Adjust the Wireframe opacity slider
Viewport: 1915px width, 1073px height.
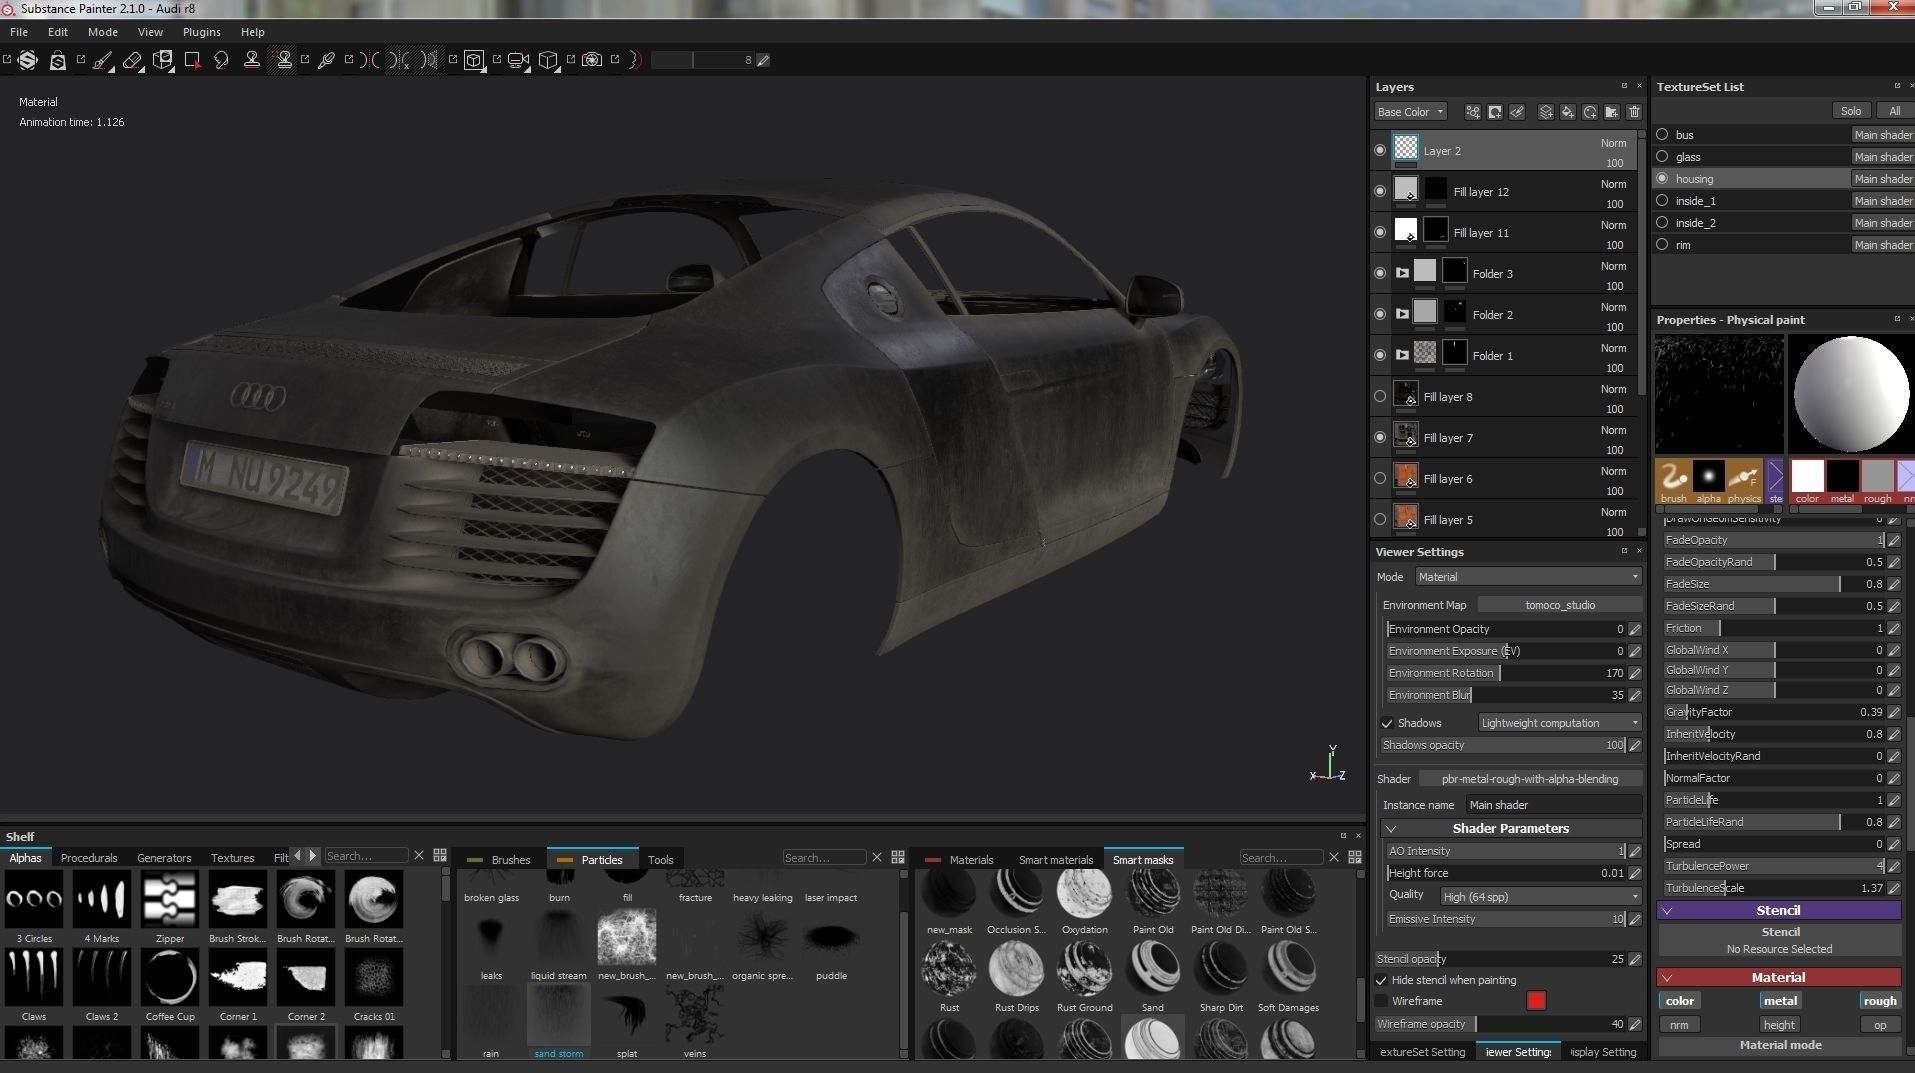1500,1024
